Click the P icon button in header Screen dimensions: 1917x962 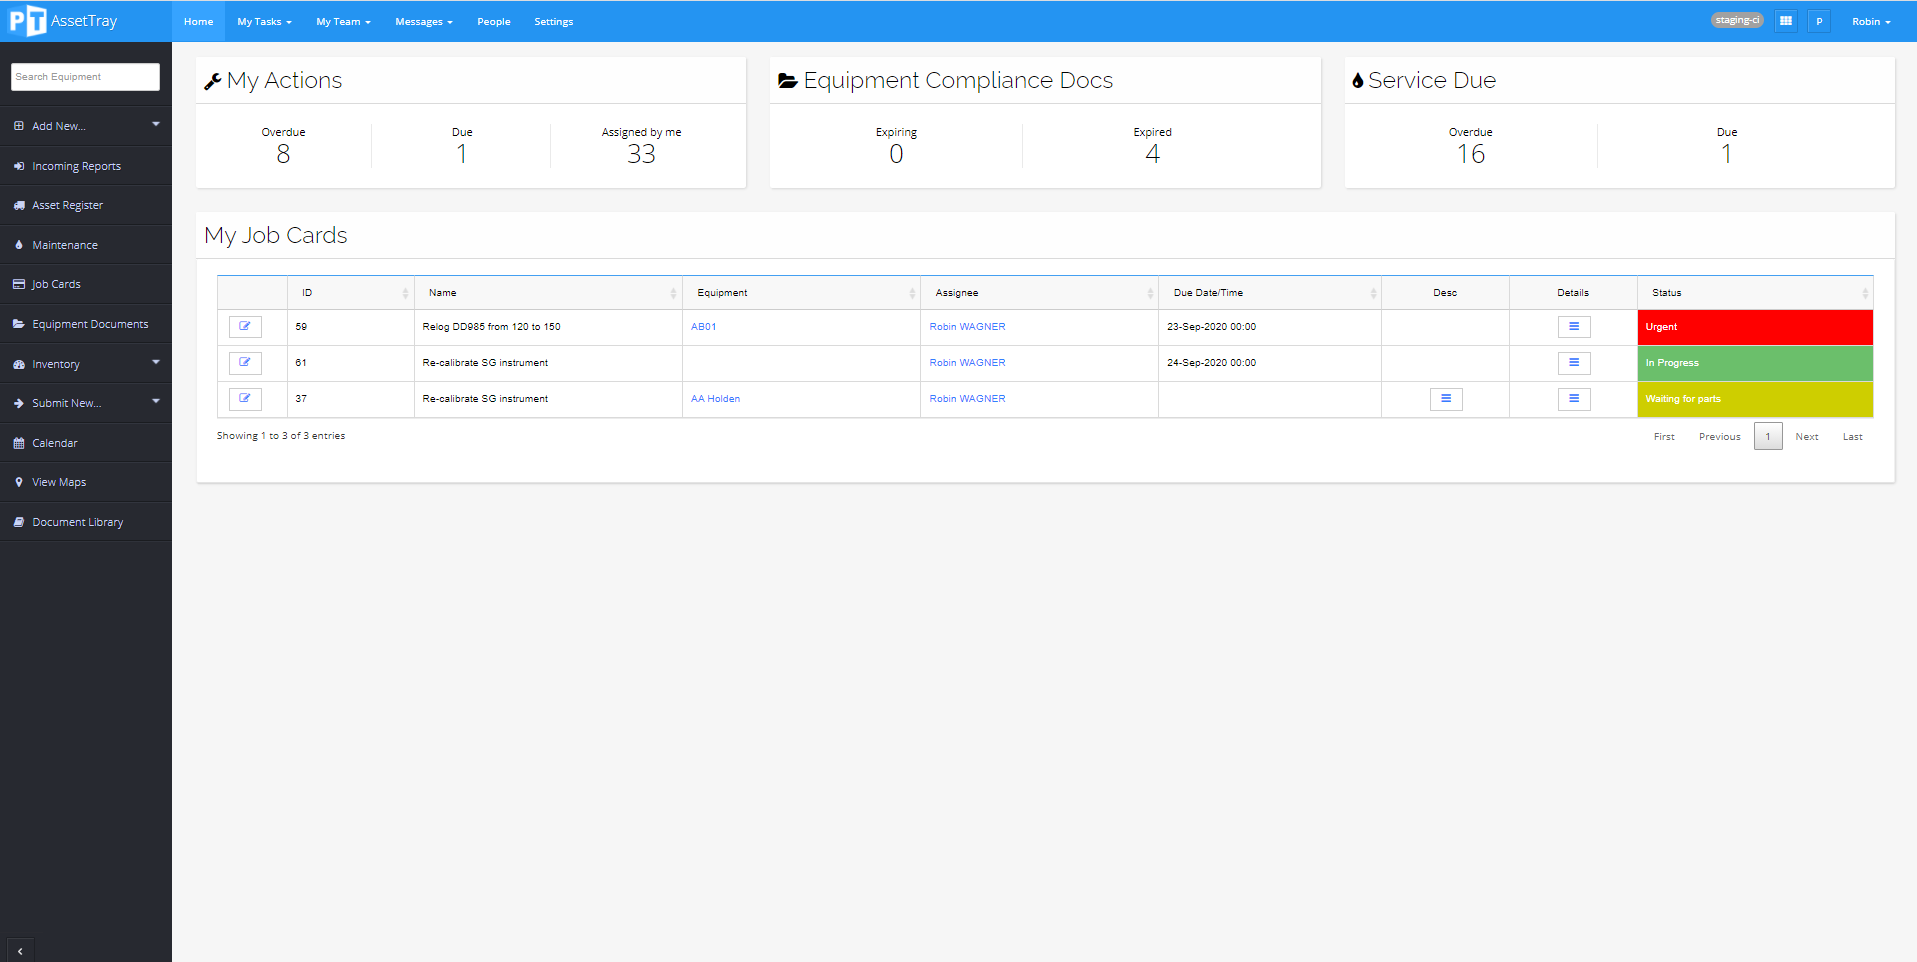(x=1819, y=21)
